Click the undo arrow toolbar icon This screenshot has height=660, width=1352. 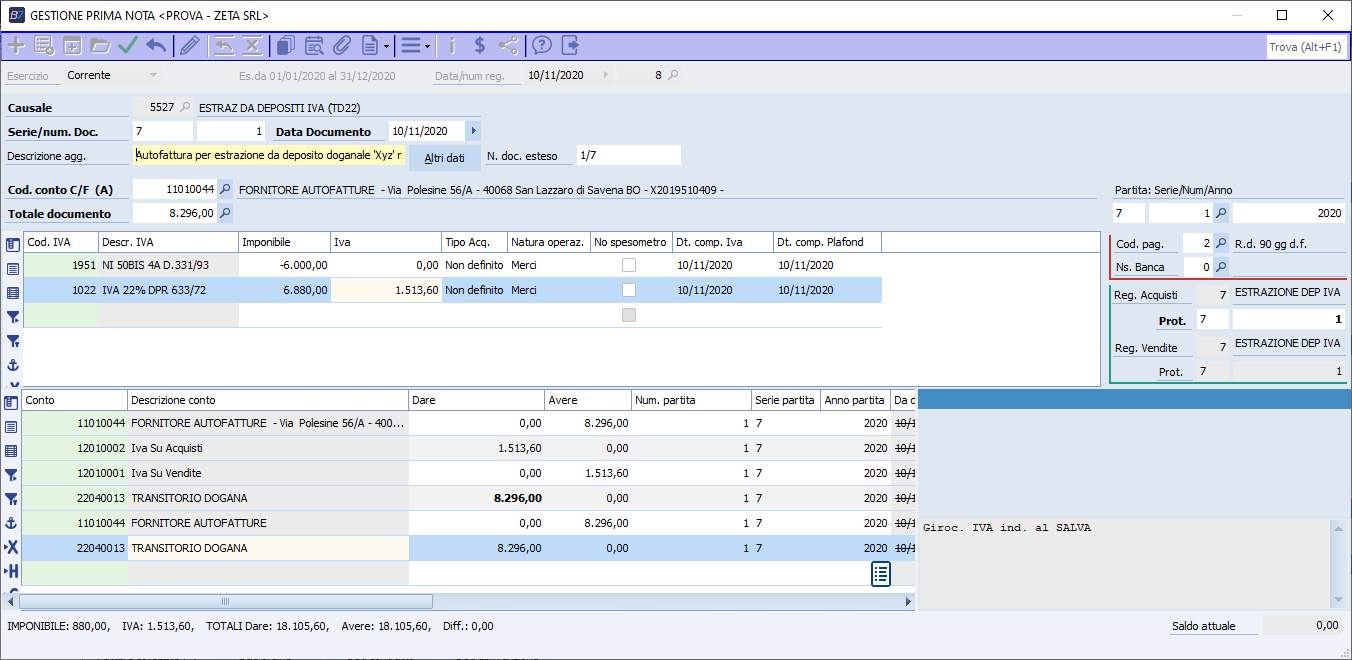156,45
